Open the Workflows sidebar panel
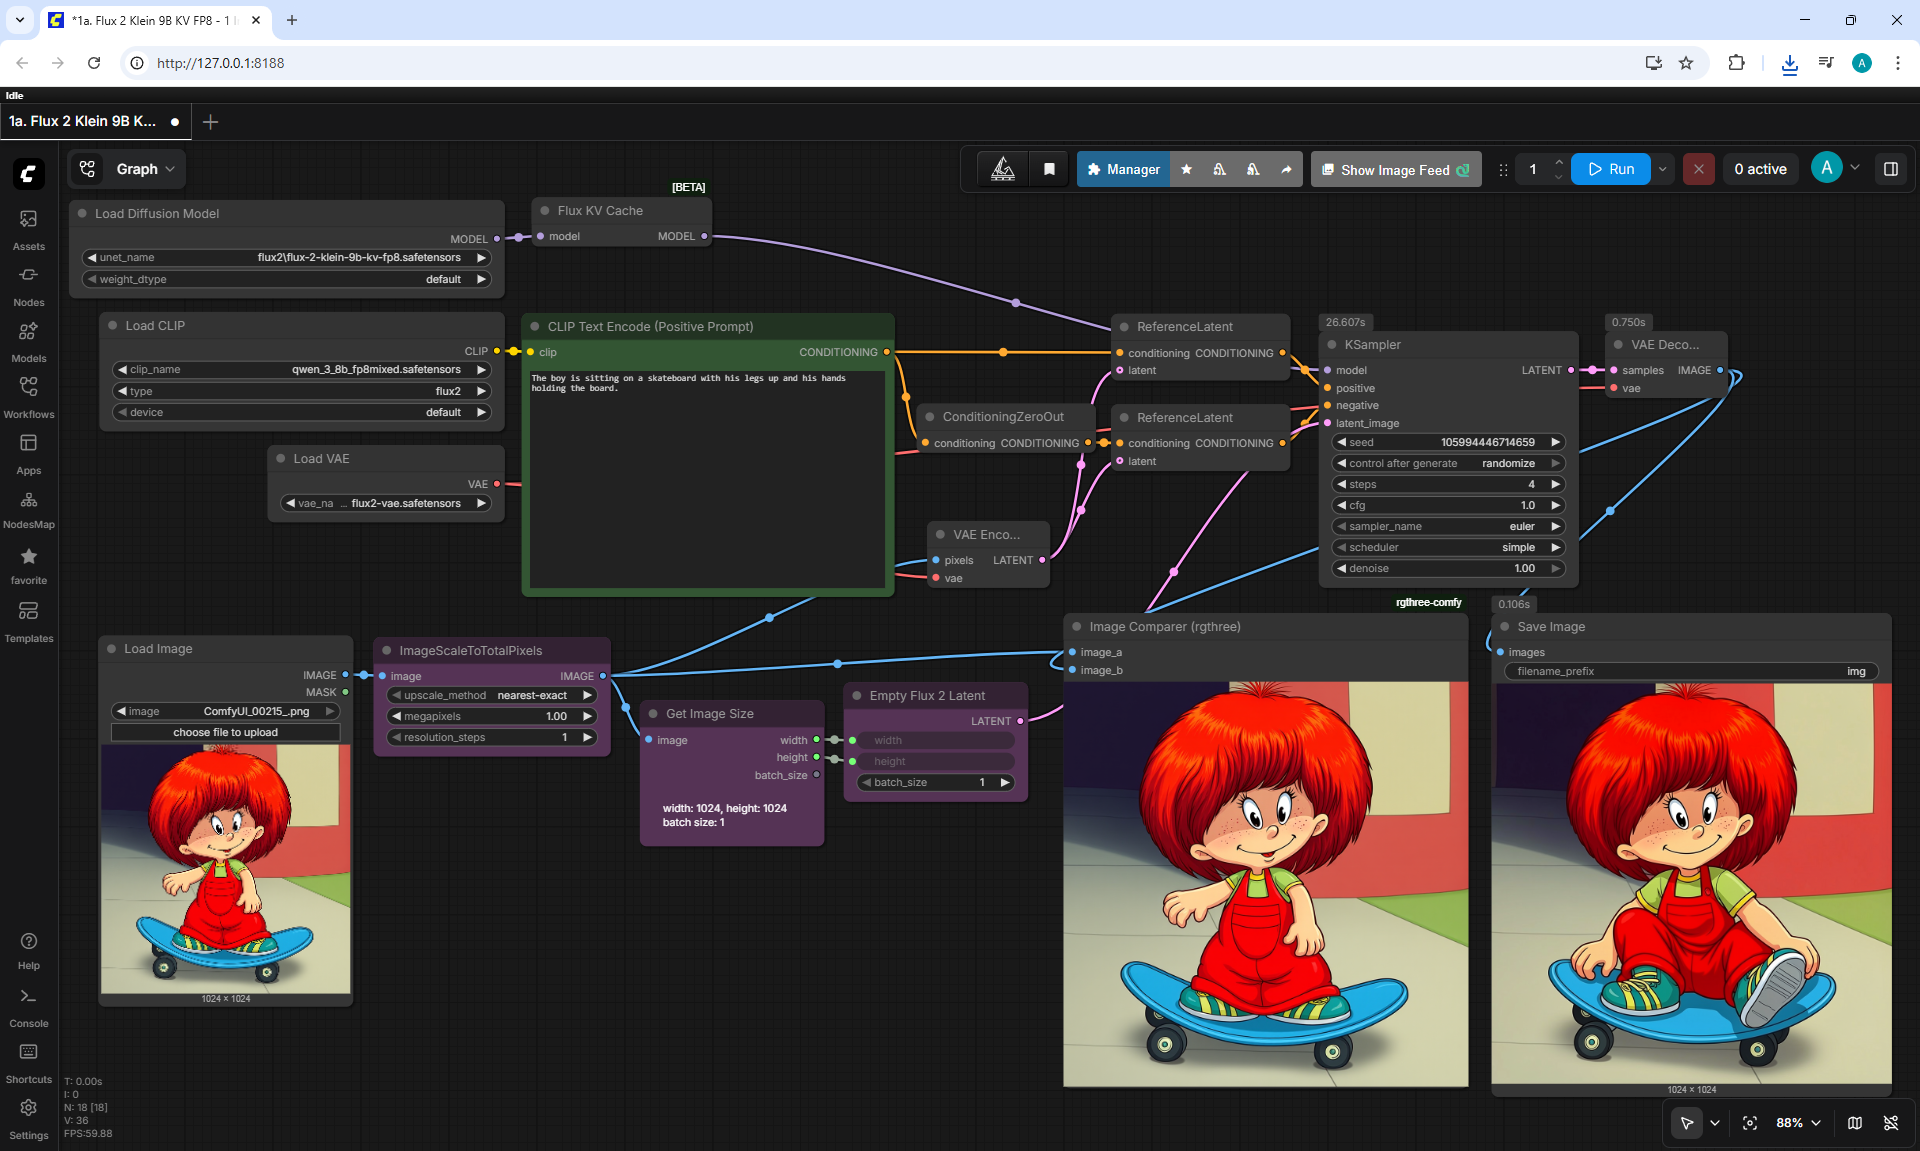Image resolution: width=1920 pixels, height=1151 pixels. [28, 398]
